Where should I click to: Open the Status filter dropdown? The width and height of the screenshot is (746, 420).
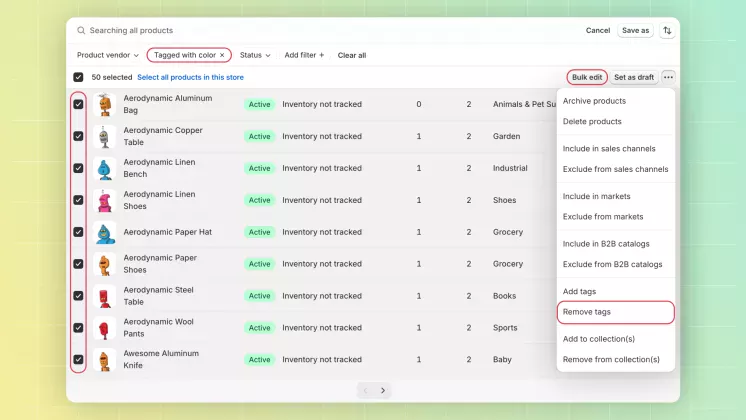[255, 55]
